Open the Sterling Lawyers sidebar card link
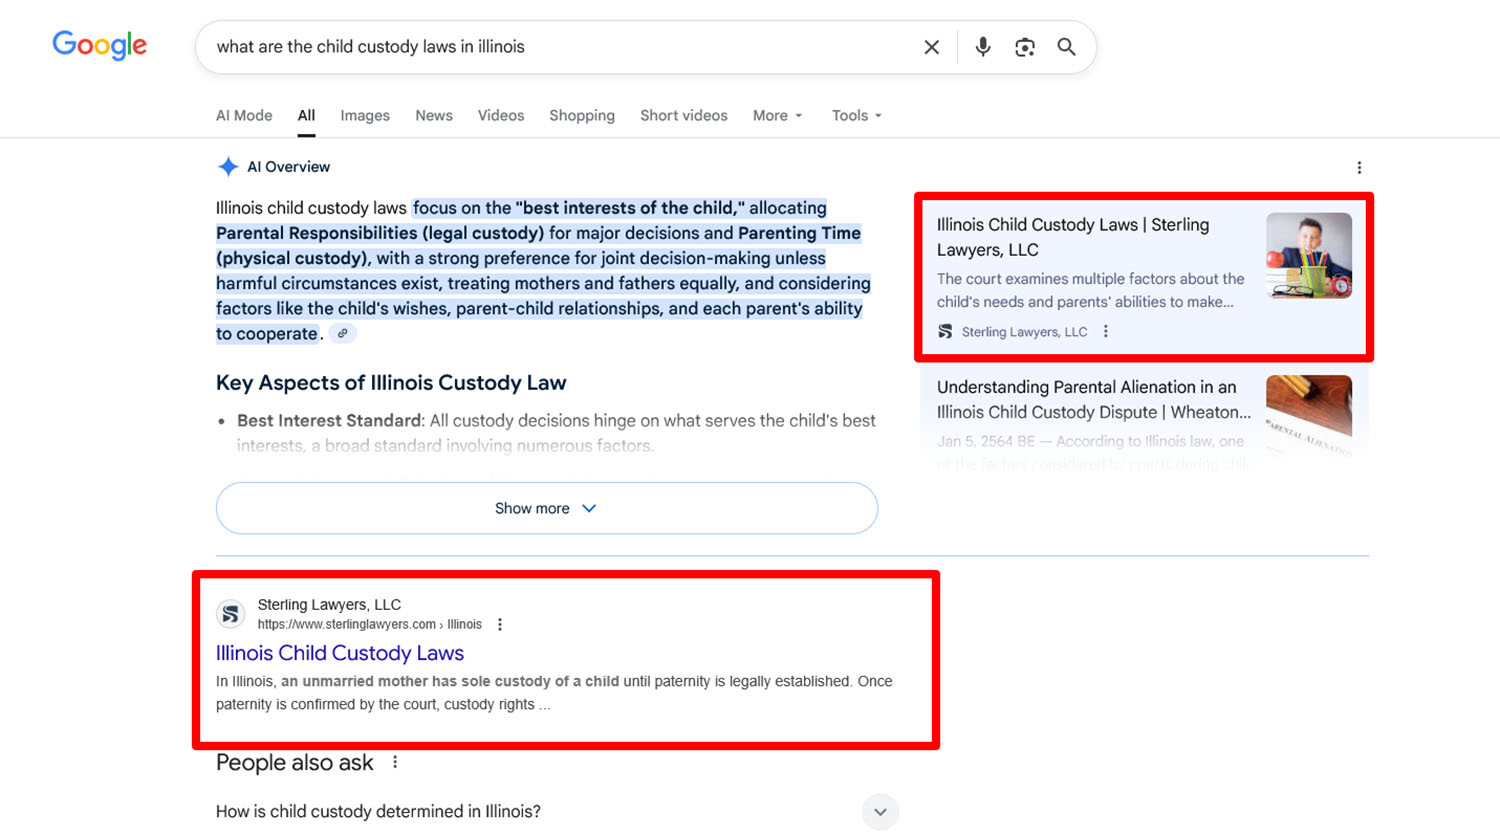 pyautogui.click(x=1073, y=237)
